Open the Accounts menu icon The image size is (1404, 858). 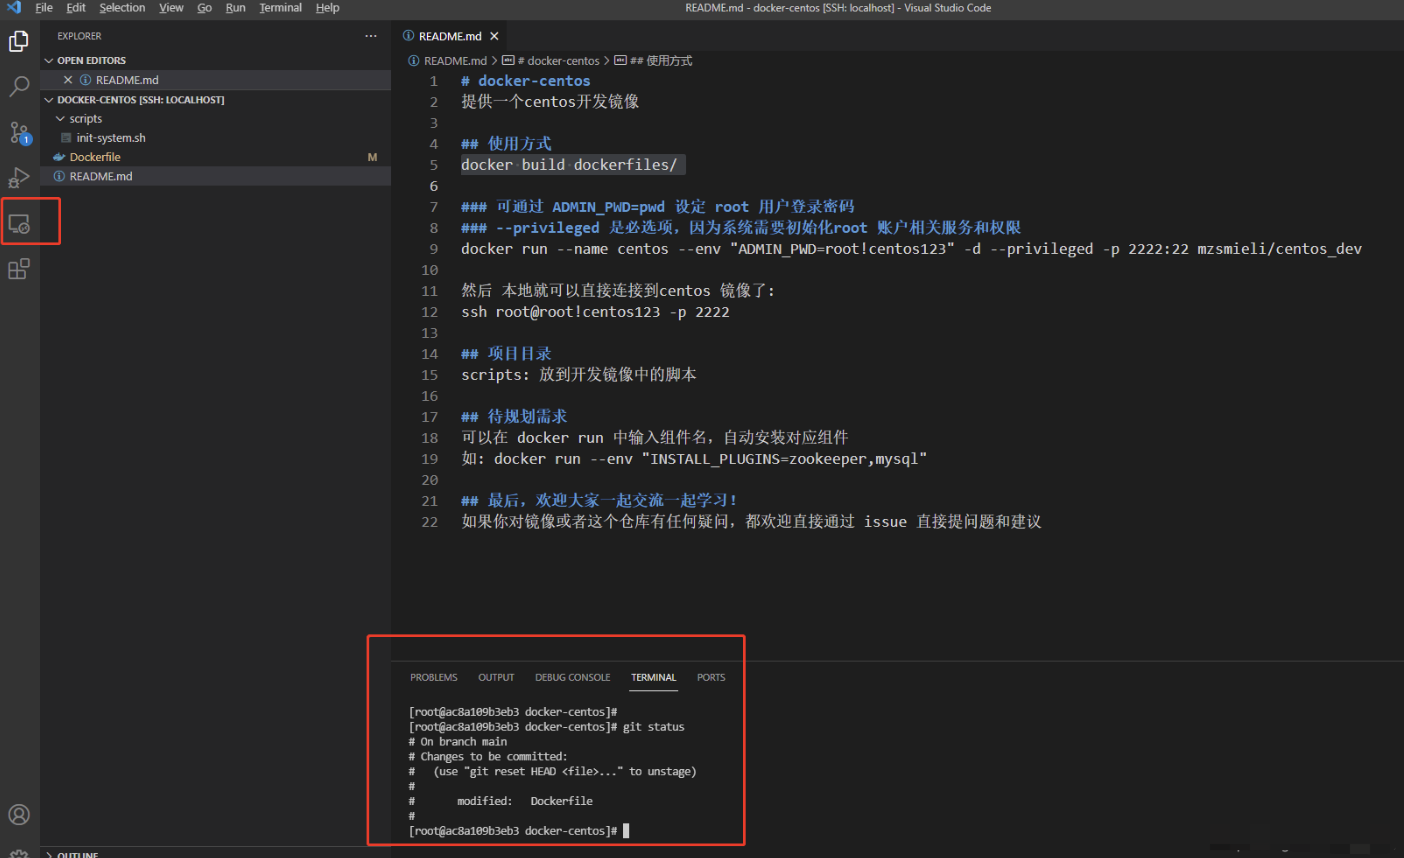point(19,815)
